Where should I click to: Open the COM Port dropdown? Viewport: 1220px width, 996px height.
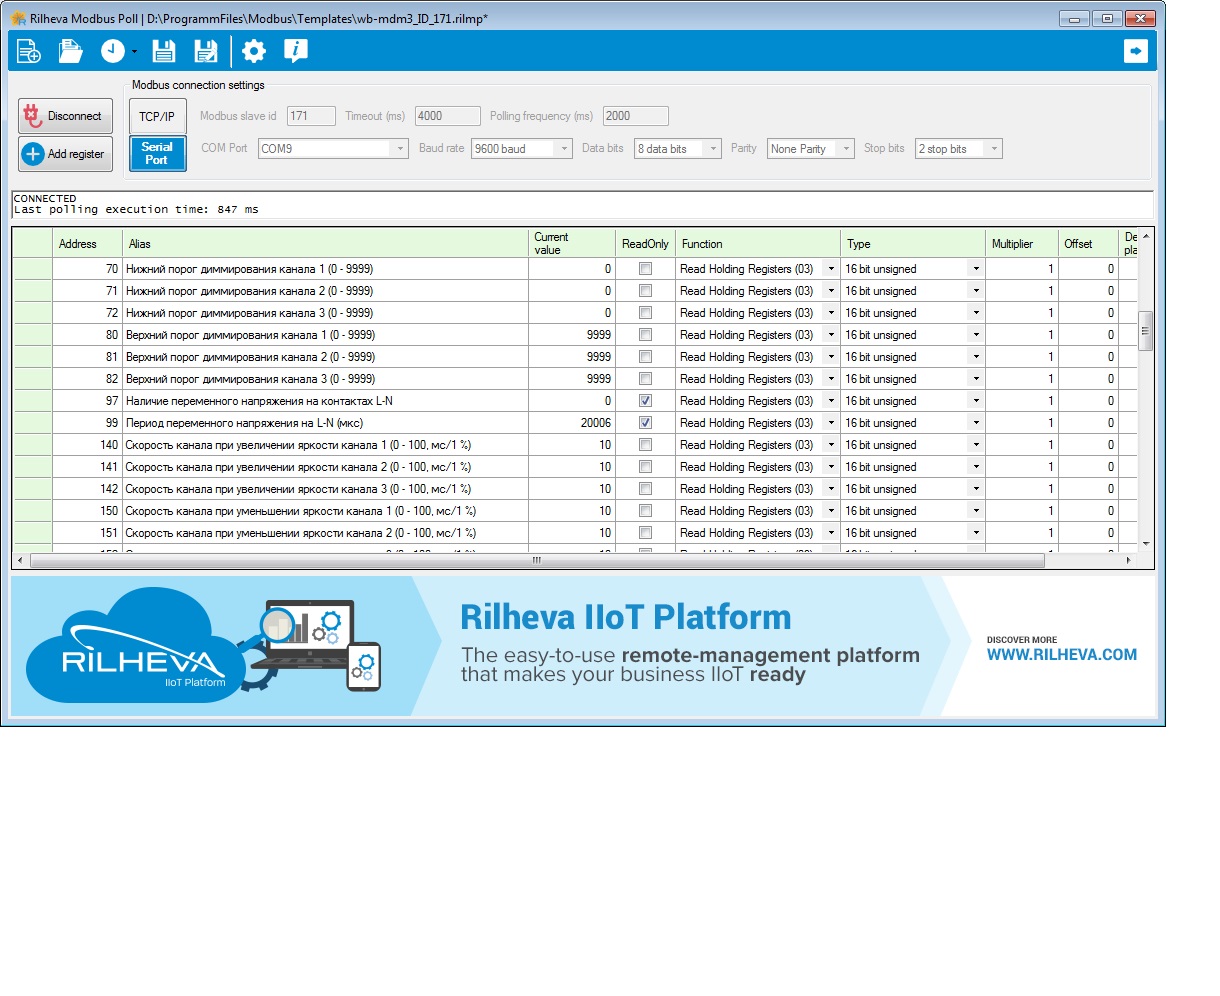(x=333, y=149)
